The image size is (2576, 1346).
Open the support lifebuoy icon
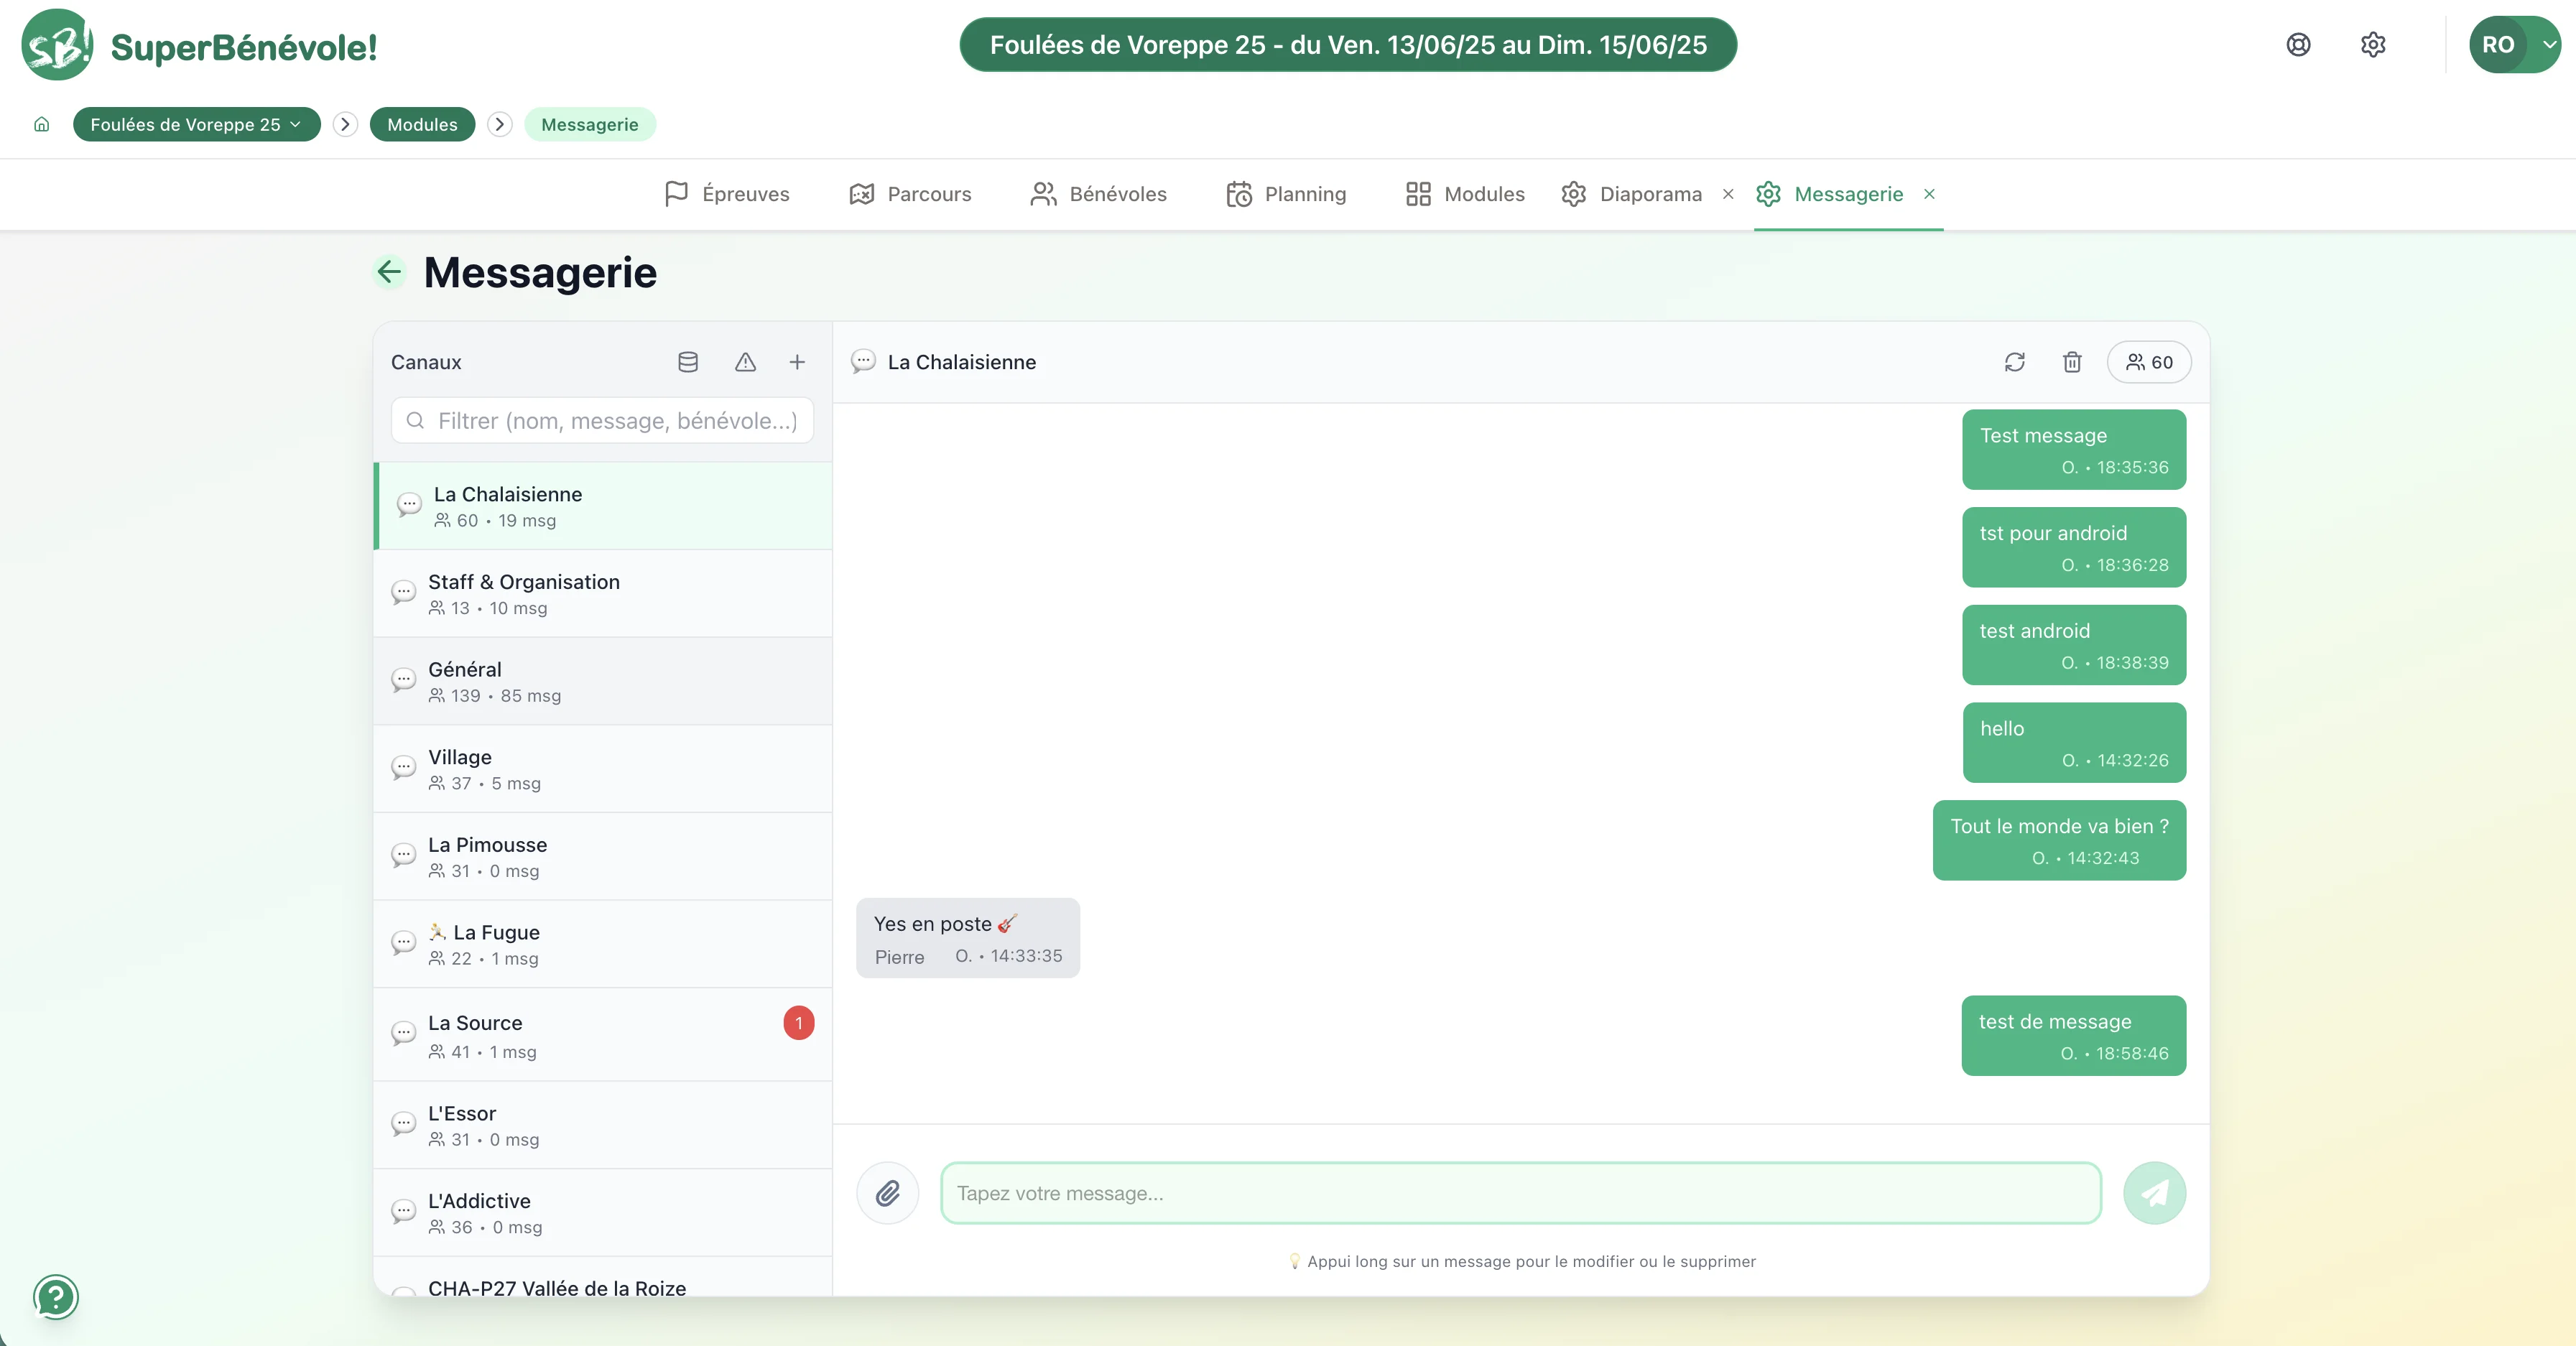(x=2298, y=44)
